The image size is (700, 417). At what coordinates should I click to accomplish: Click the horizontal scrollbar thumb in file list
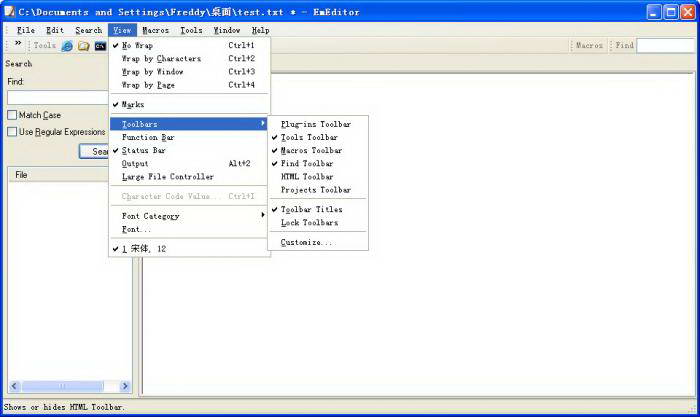click(x=62, y=386)
